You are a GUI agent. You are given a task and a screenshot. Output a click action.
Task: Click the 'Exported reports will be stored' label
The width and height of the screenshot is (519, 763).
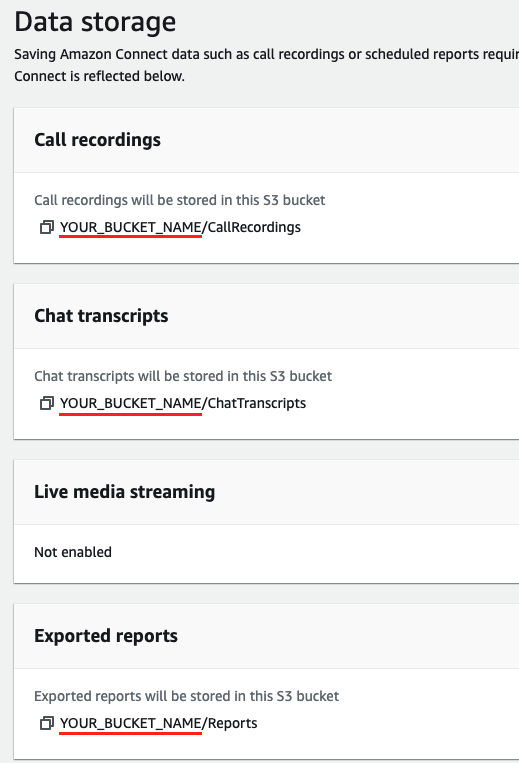point(186,696)
